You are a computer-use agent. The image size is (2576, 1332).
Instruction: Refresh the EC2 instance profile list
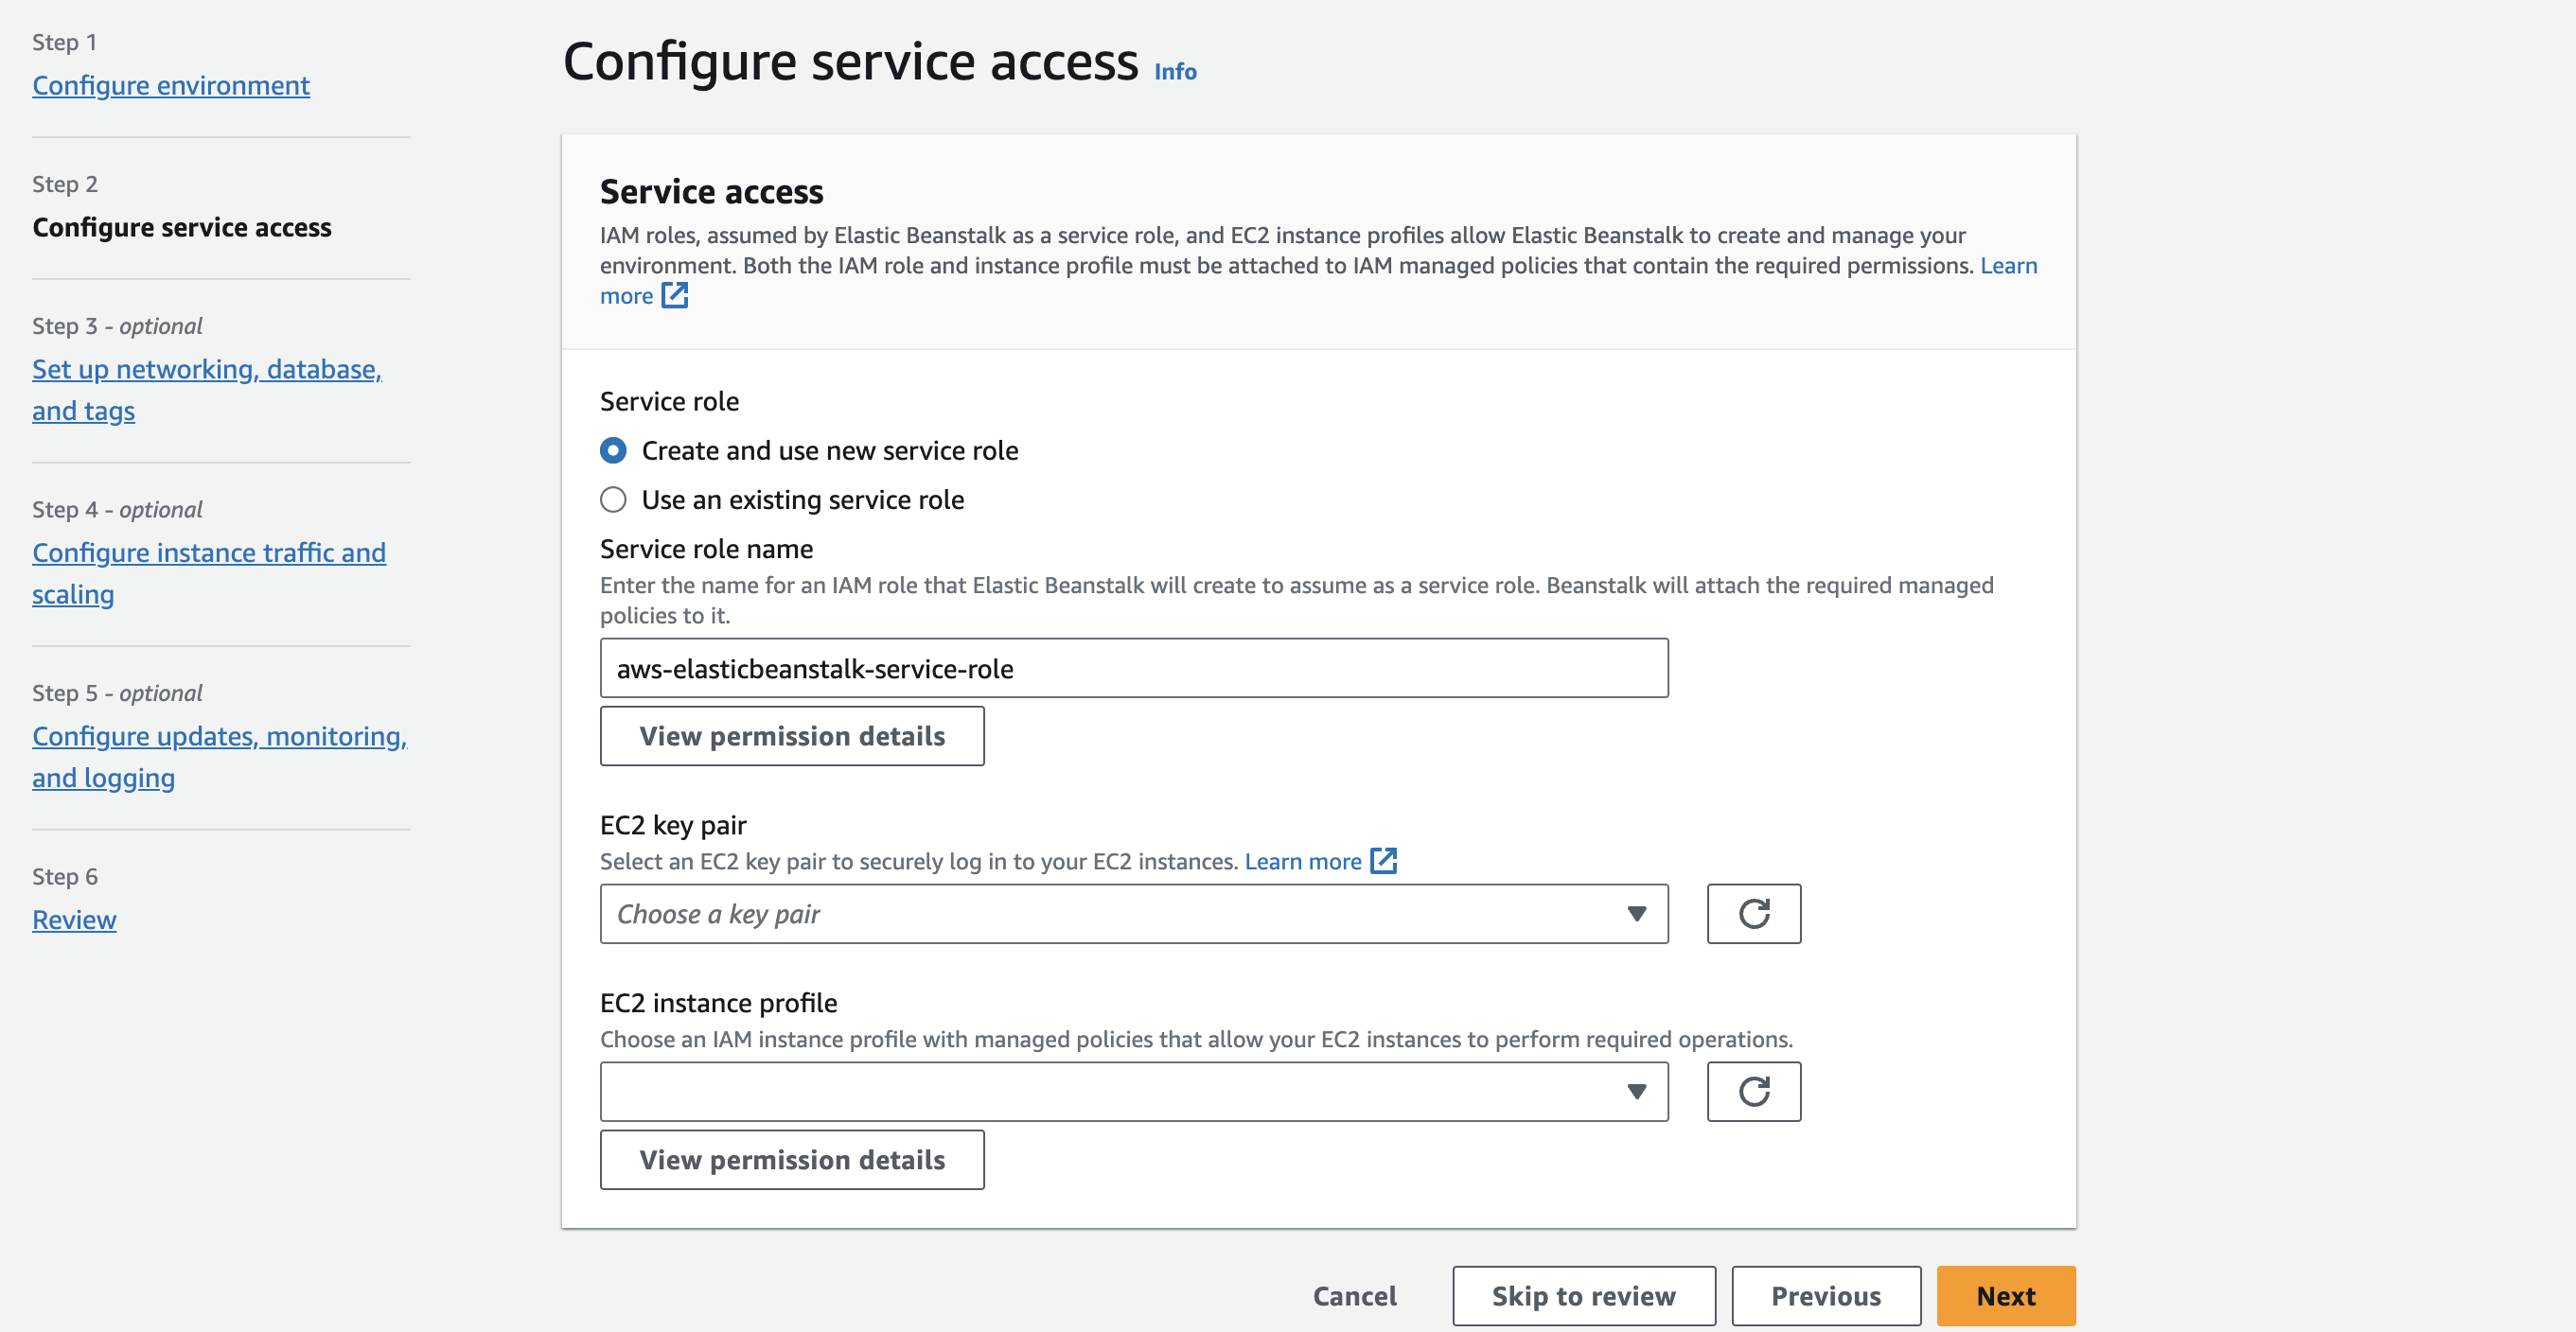coord(1753,1091)
